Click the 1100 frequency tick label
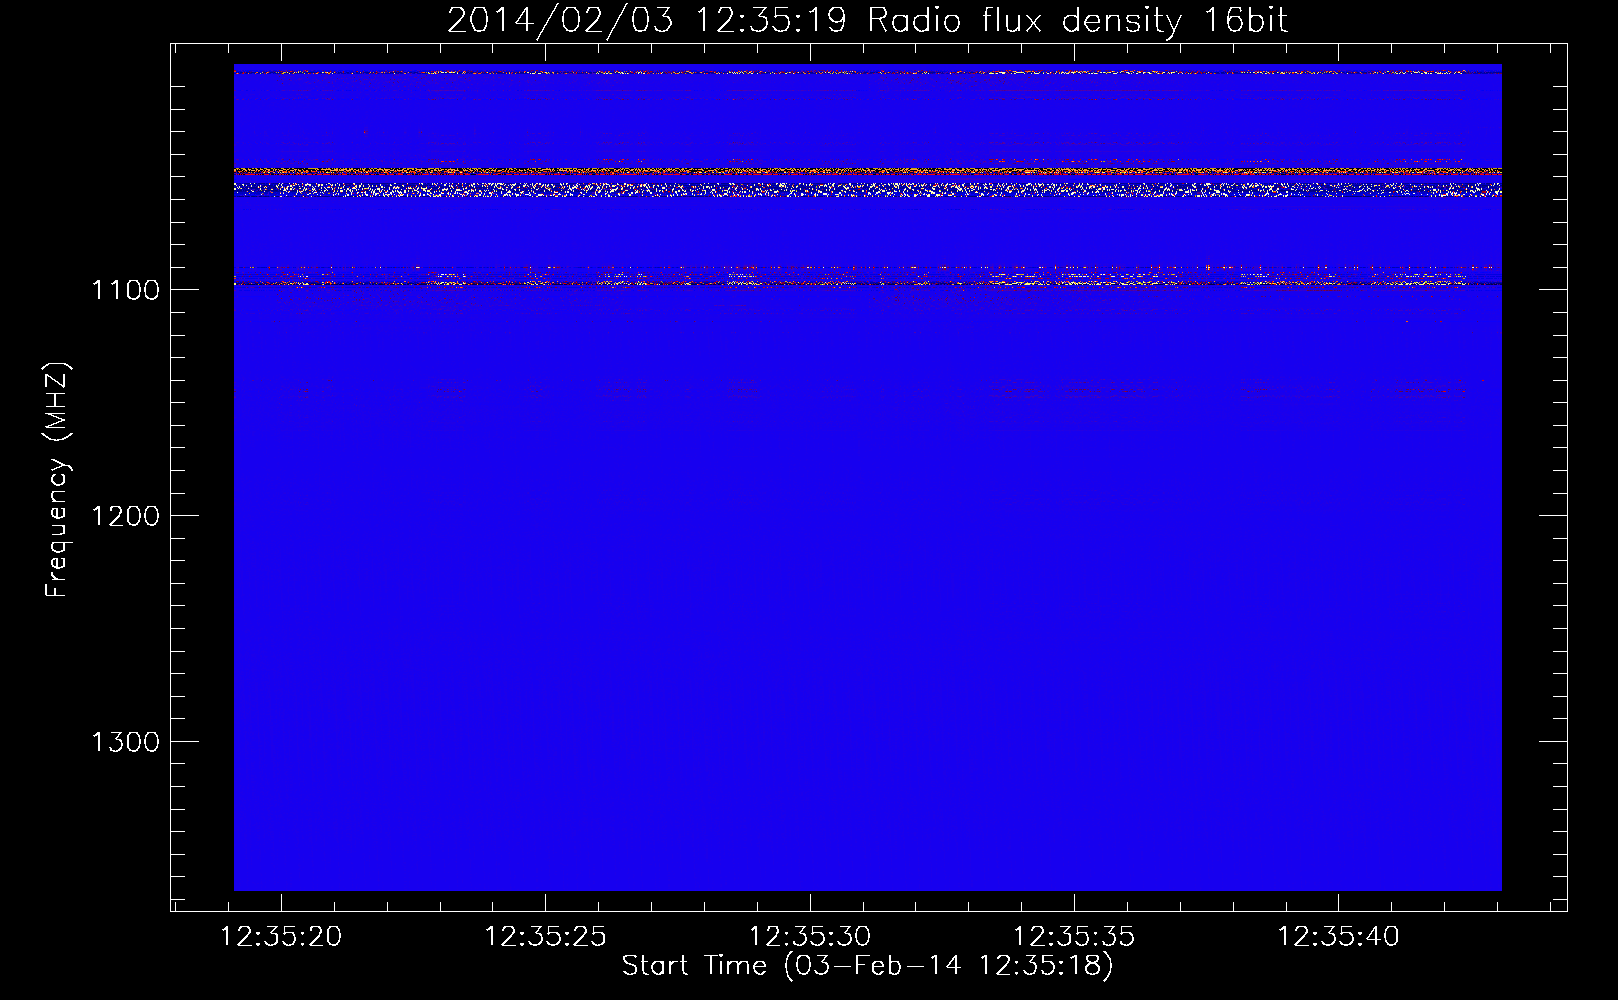Image resolution: width=1618 pixels, height=1000 pixels. [x=125, y=290]
